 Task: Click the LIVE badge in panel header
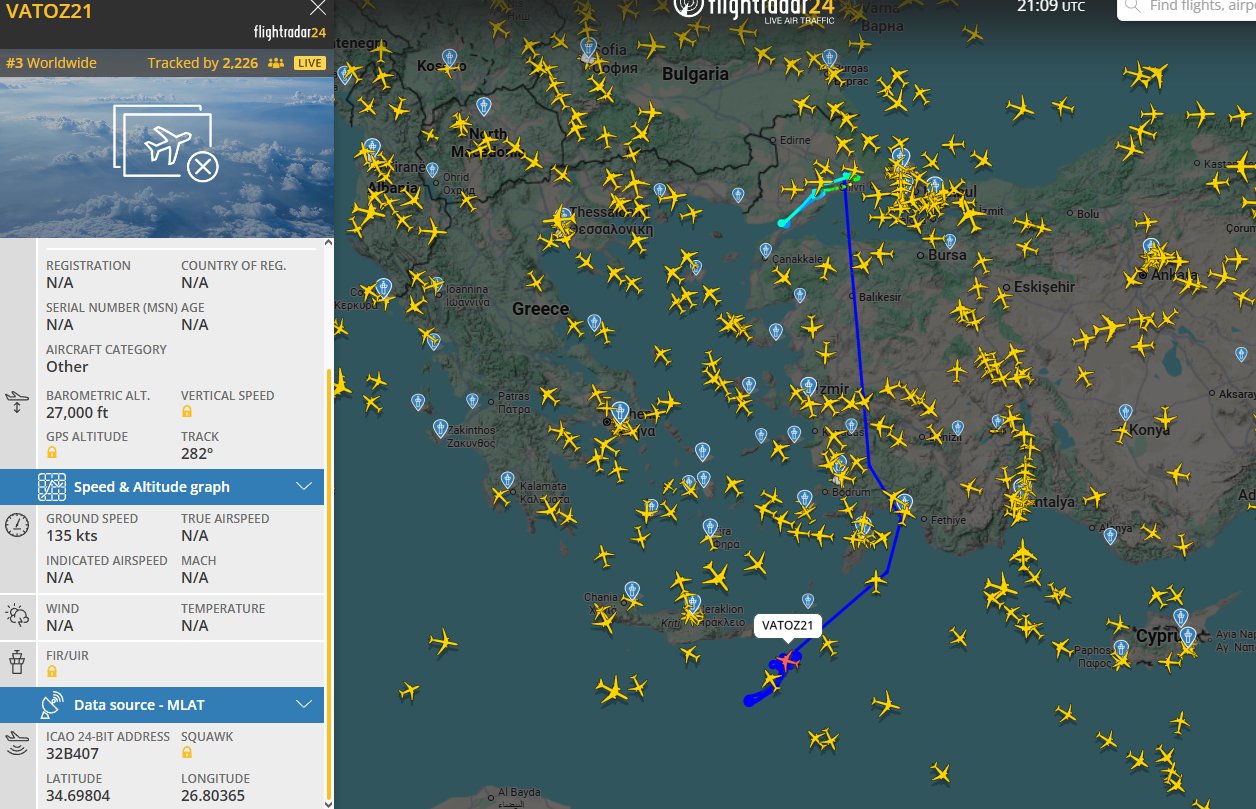[310, 63]
